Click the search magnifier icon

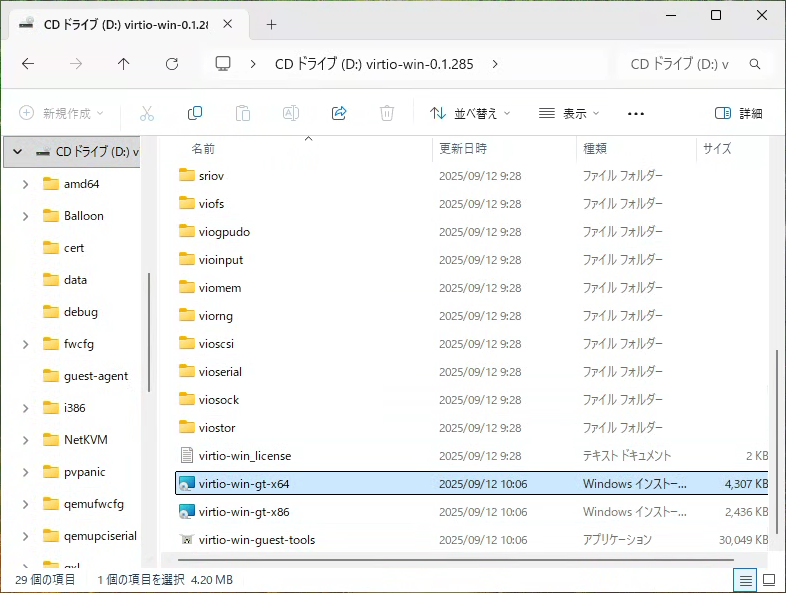[x=755, y=64]
